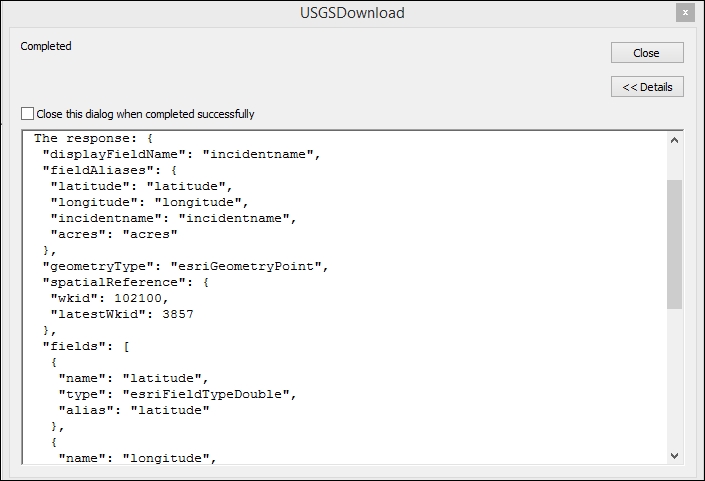Click the displayFieldName line in output
705x481 pixels.
(180, 155)
